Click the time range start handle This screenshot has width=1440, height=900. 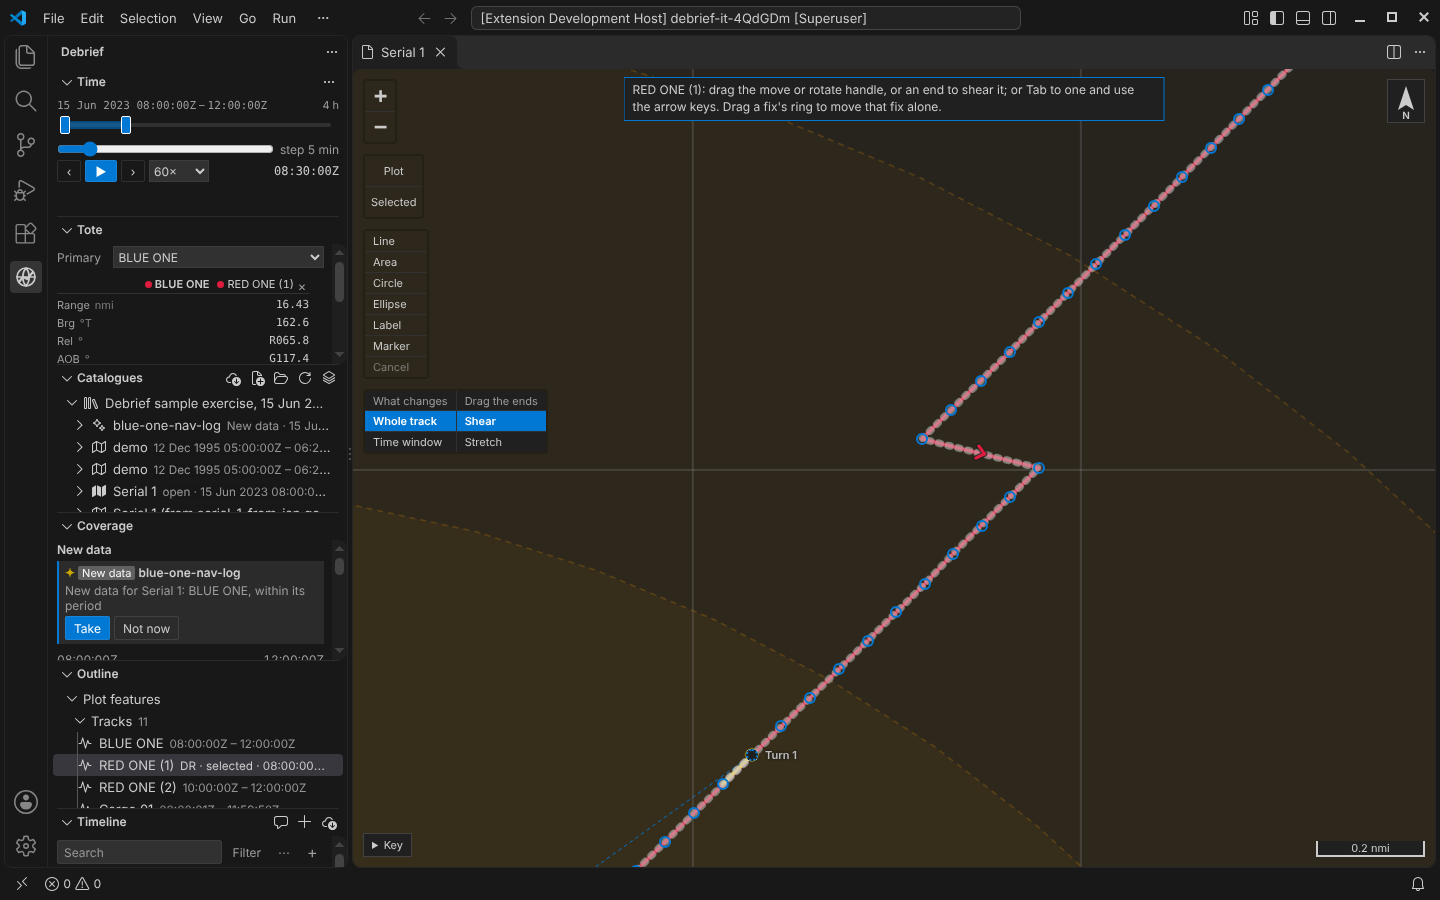(65, 125)
